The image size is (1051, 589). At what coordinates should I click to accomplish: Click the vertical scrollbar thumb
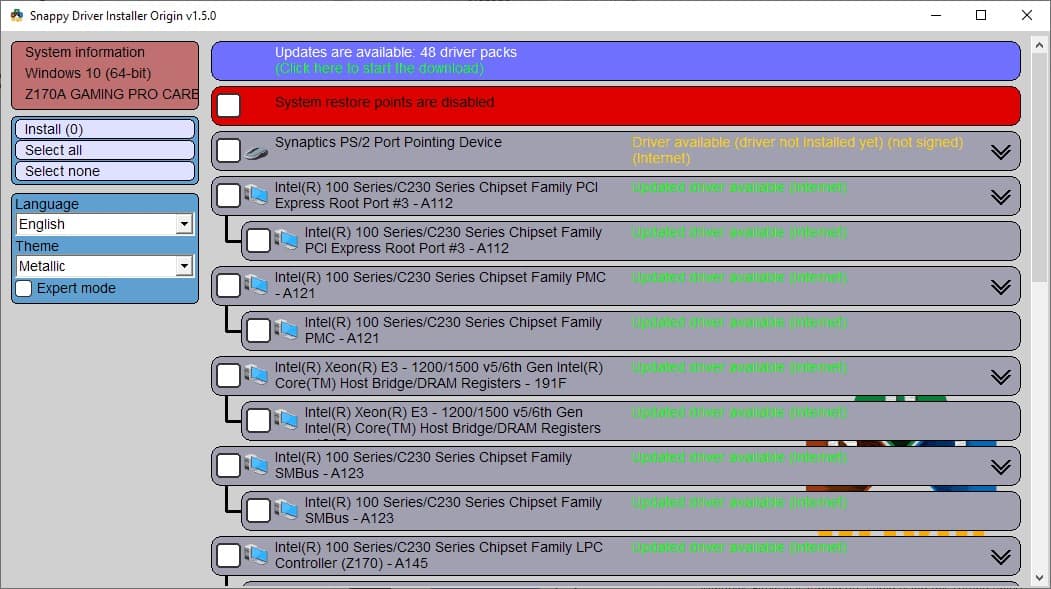point(1040,168)
